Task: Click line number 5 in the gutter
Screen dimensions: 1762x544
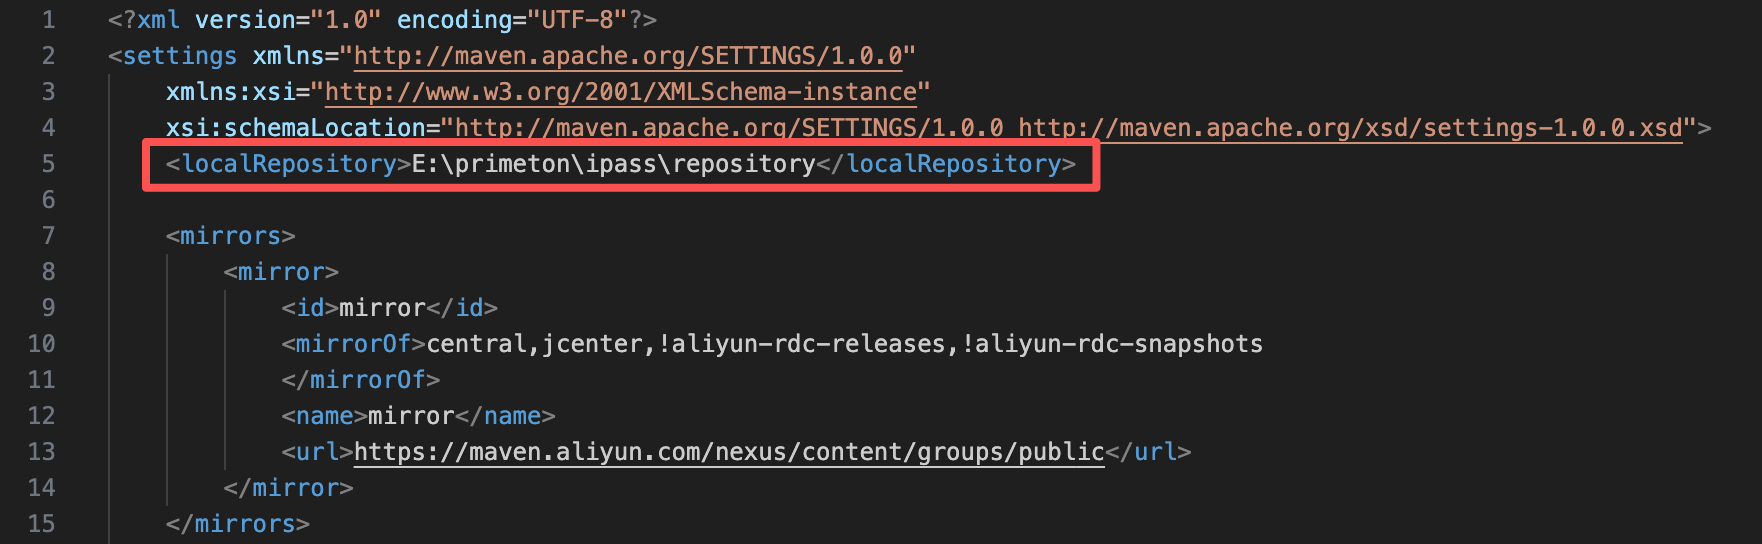Action: pyautogui.click(x=47, y=164)
